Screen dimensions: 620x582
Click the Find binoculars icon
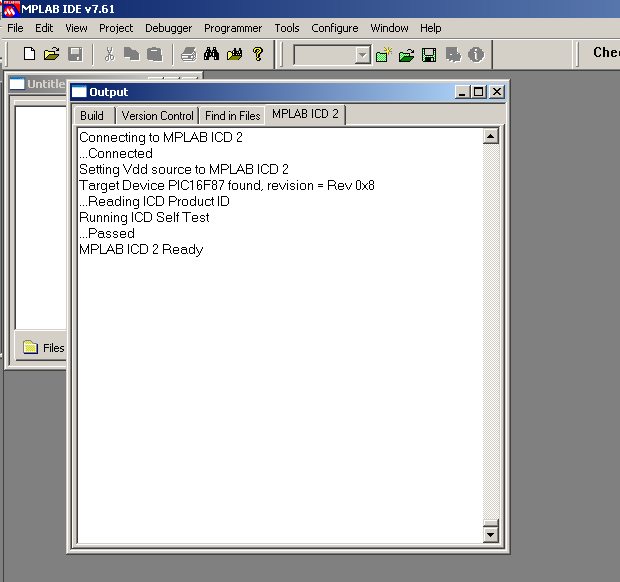[x=211, y=54]
